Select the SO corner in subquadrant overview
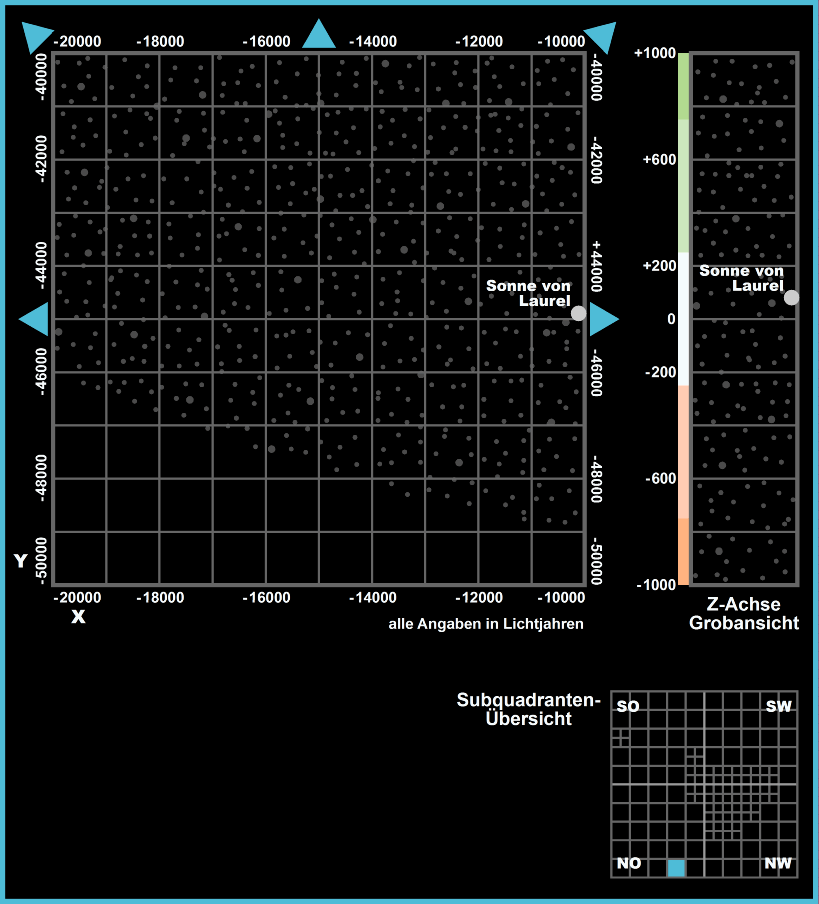Viewport: 819px width, 904px height. (628, 707)
